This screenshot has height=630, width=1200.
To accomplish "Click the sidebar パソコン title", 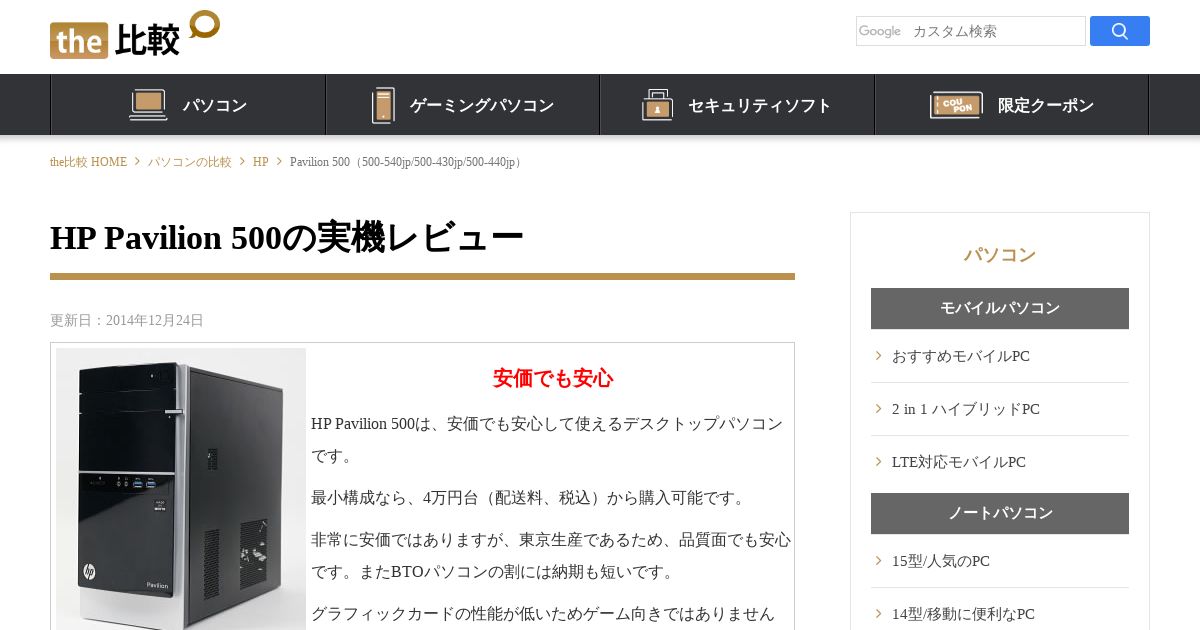I will 1000,255.
